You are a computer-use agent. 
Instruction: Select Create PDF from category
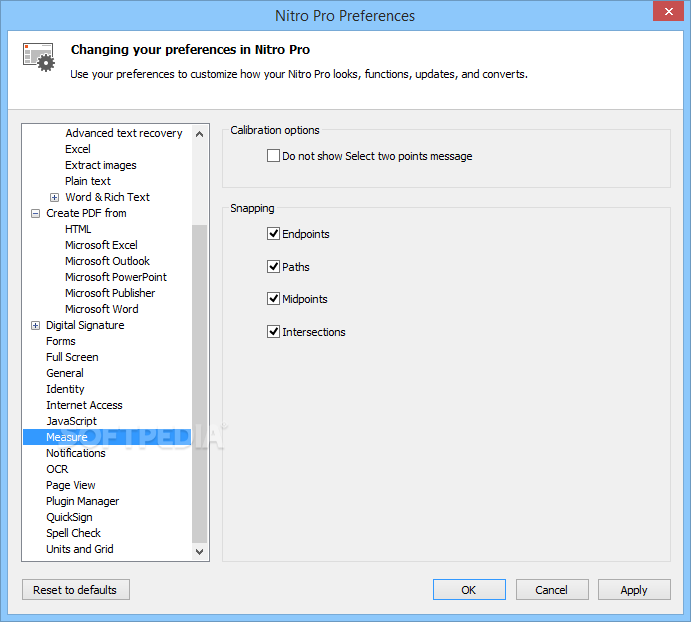[86, 213]
